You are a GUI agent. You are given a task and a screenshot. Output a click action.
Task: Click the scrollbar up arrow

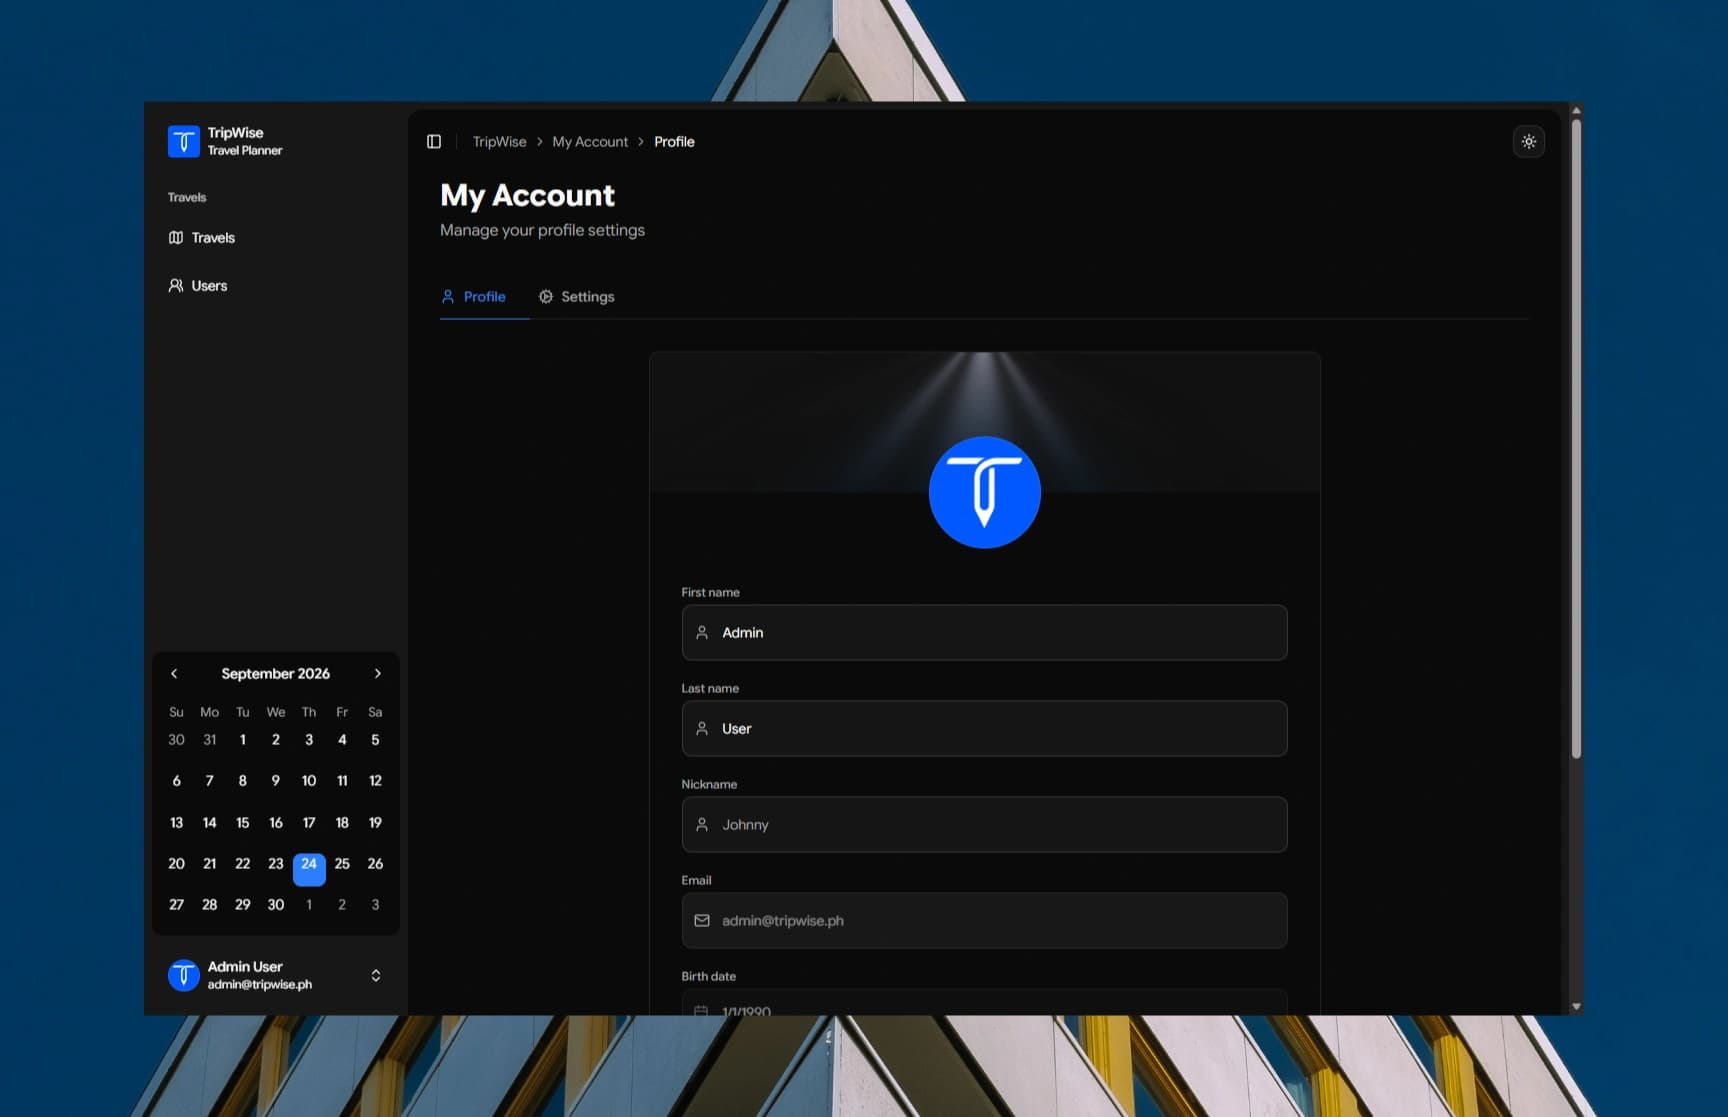[1576, 110]
